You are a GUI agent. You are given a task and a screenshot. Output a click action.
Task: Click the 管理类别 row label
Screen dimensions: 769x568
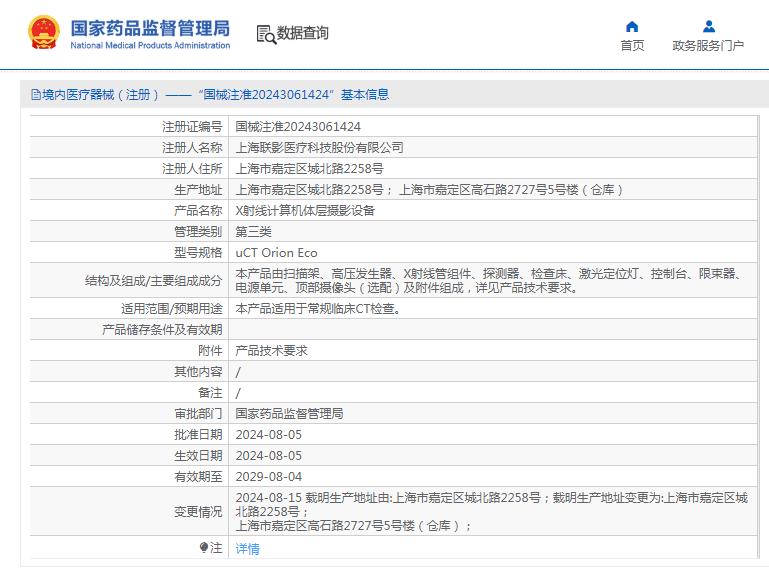[198, 232]
